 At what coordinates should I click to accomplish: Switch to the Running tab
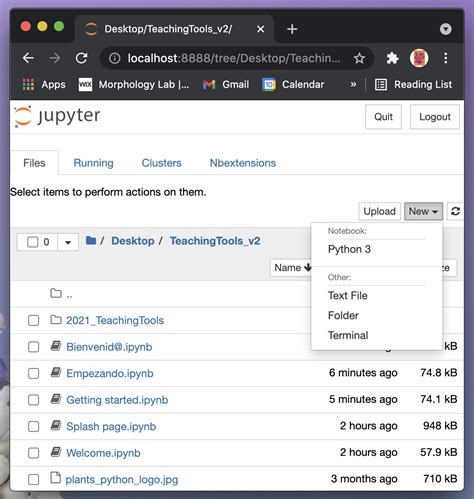pyautogui.click(x=93, y=163)
